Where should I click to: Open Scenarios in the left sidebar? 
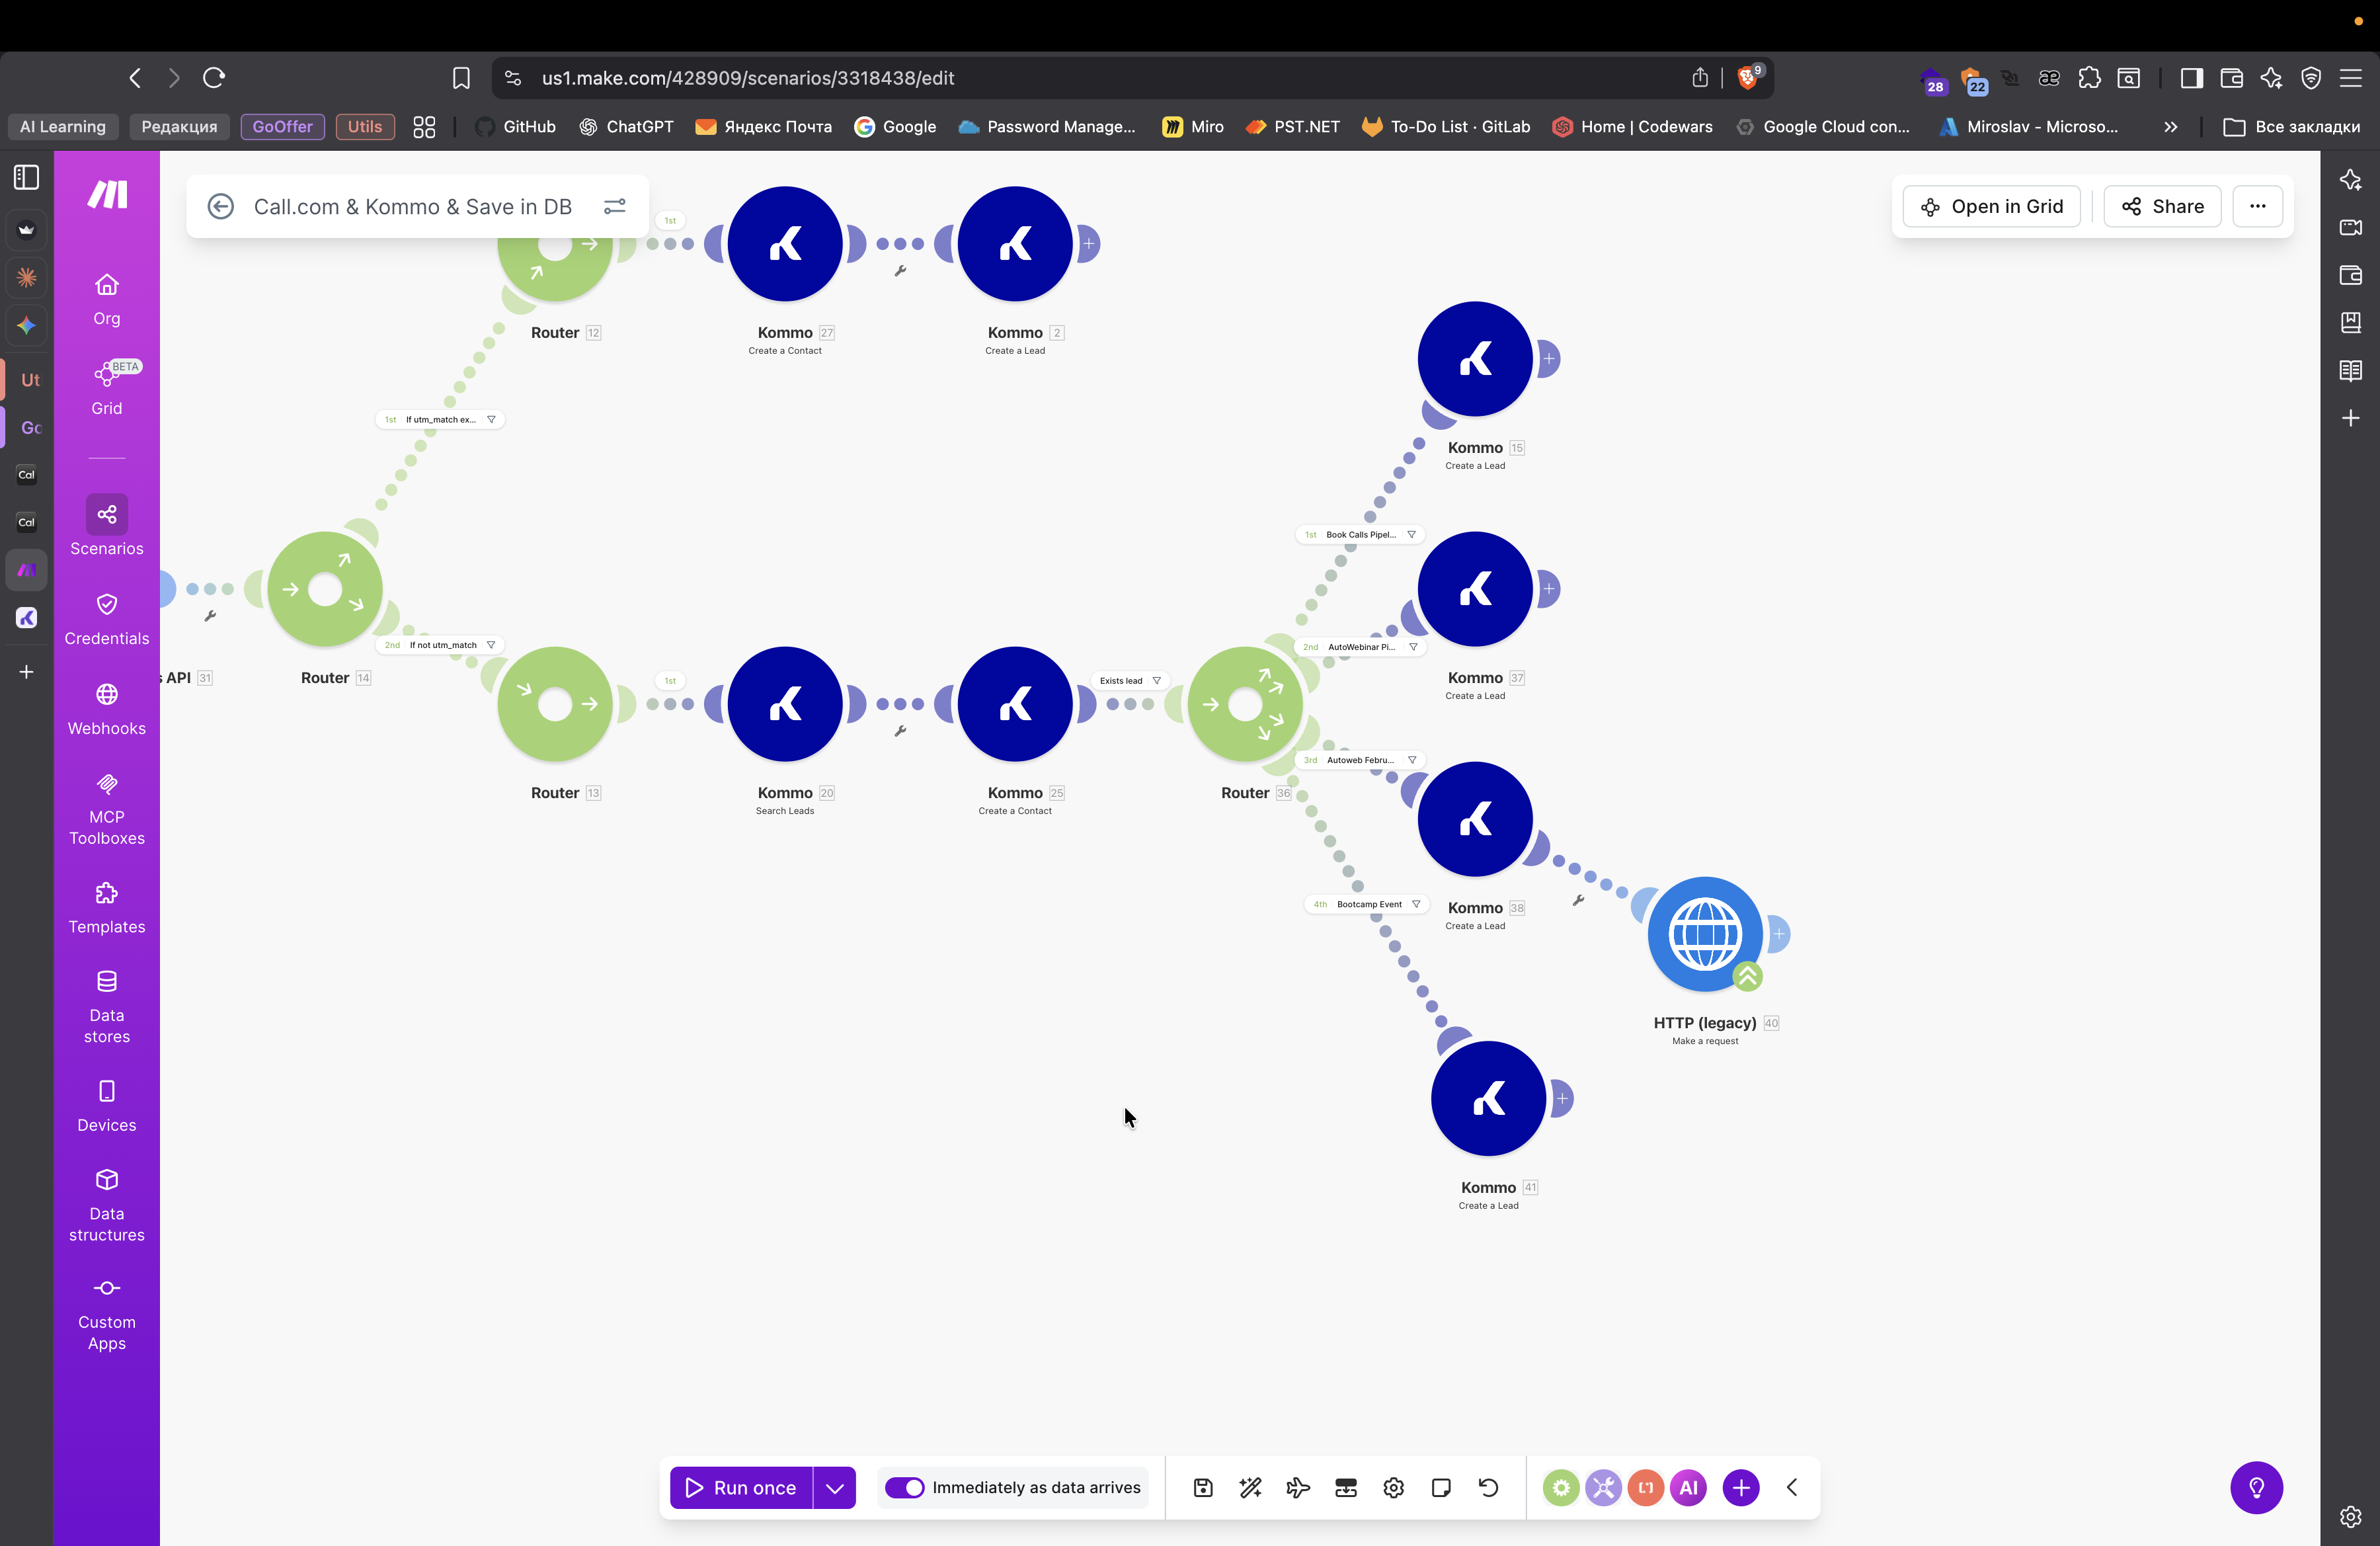(107, 527)
